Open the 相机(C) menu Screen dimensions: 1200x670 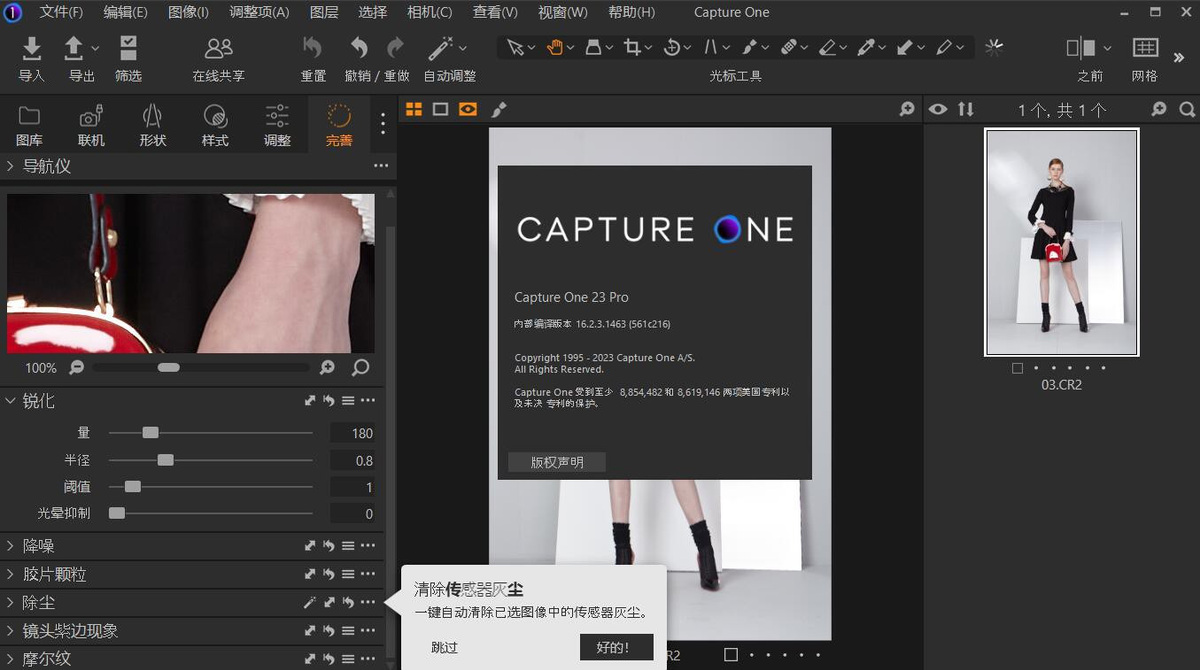[x=429, y=12]
